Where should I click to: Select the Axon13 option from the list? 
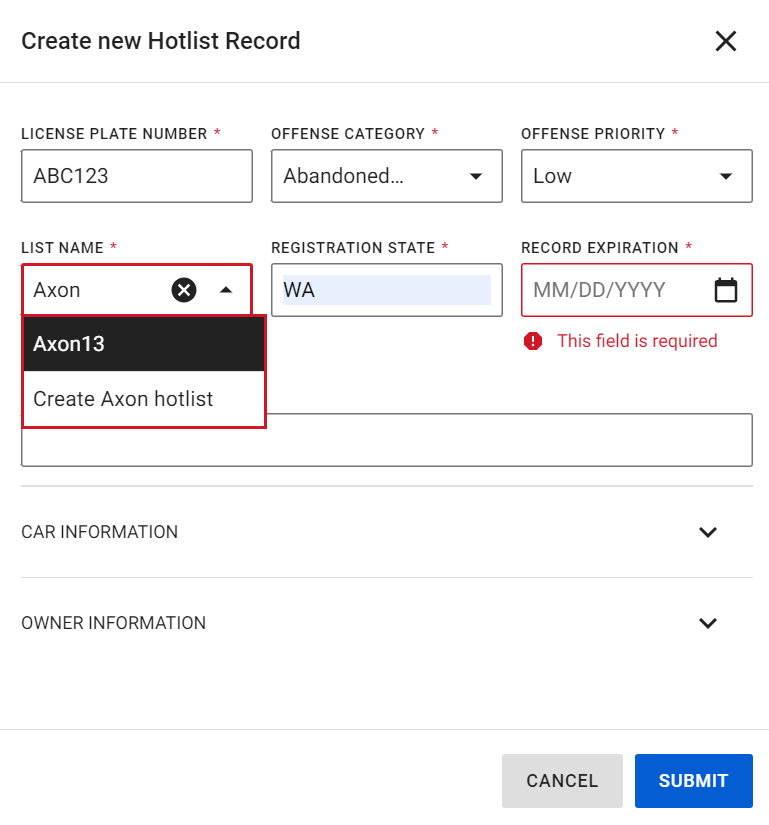coord(143,344)
